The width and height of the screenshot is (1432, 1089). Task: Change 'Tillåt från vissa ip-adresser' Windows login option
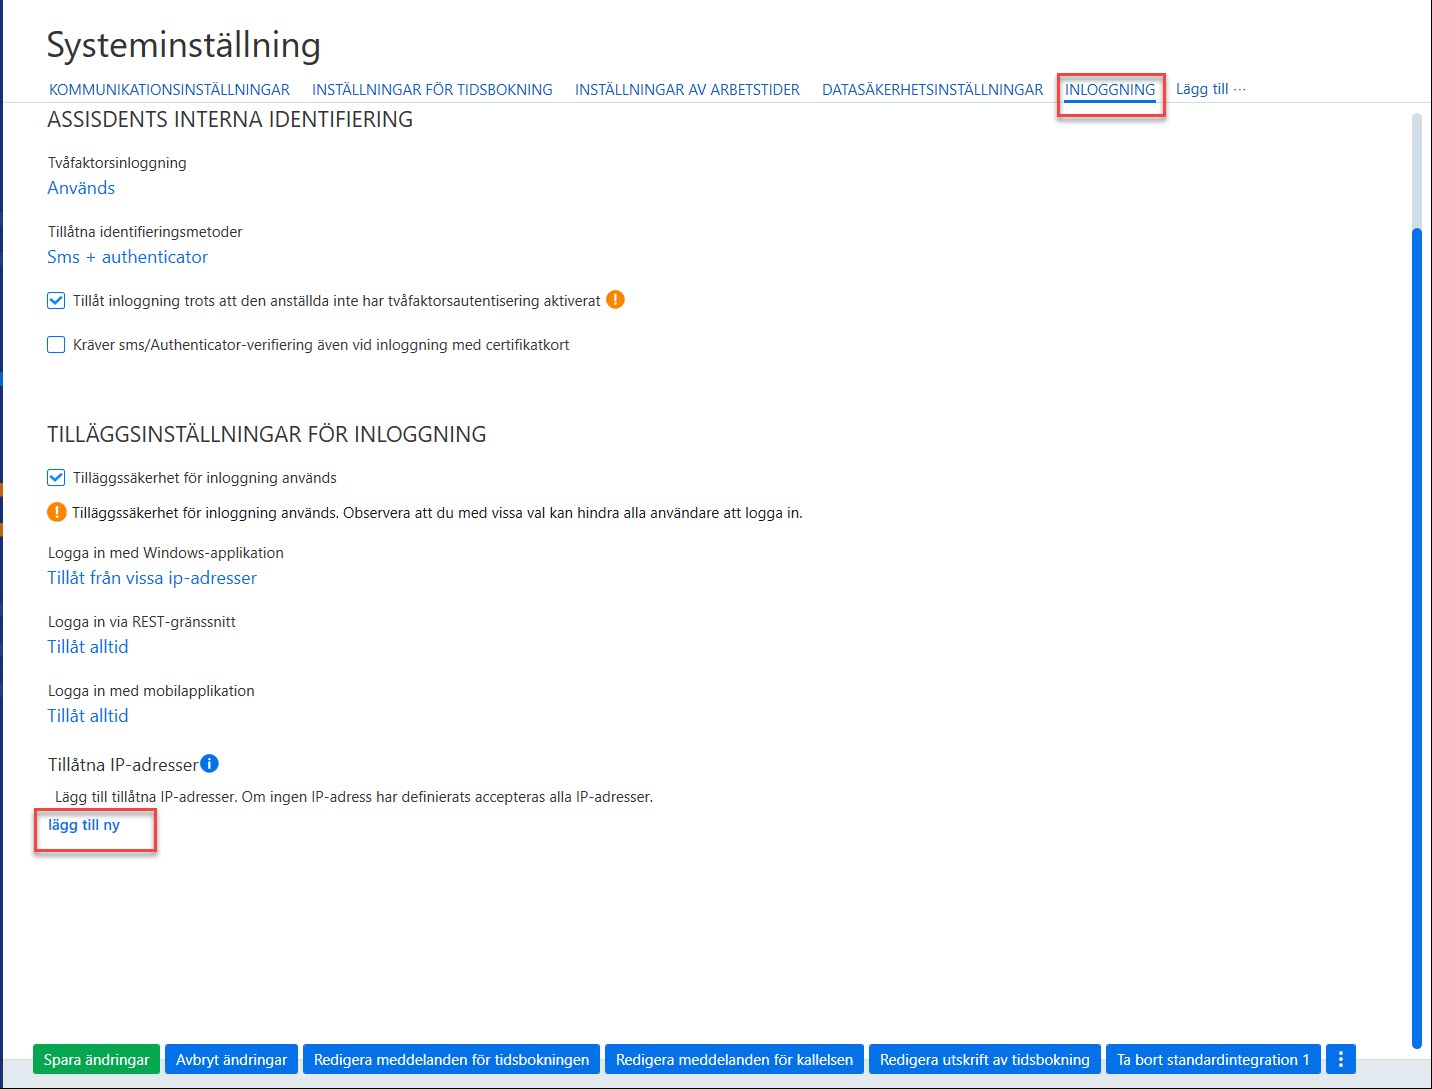pyautogui.click(x=152, y=578)
